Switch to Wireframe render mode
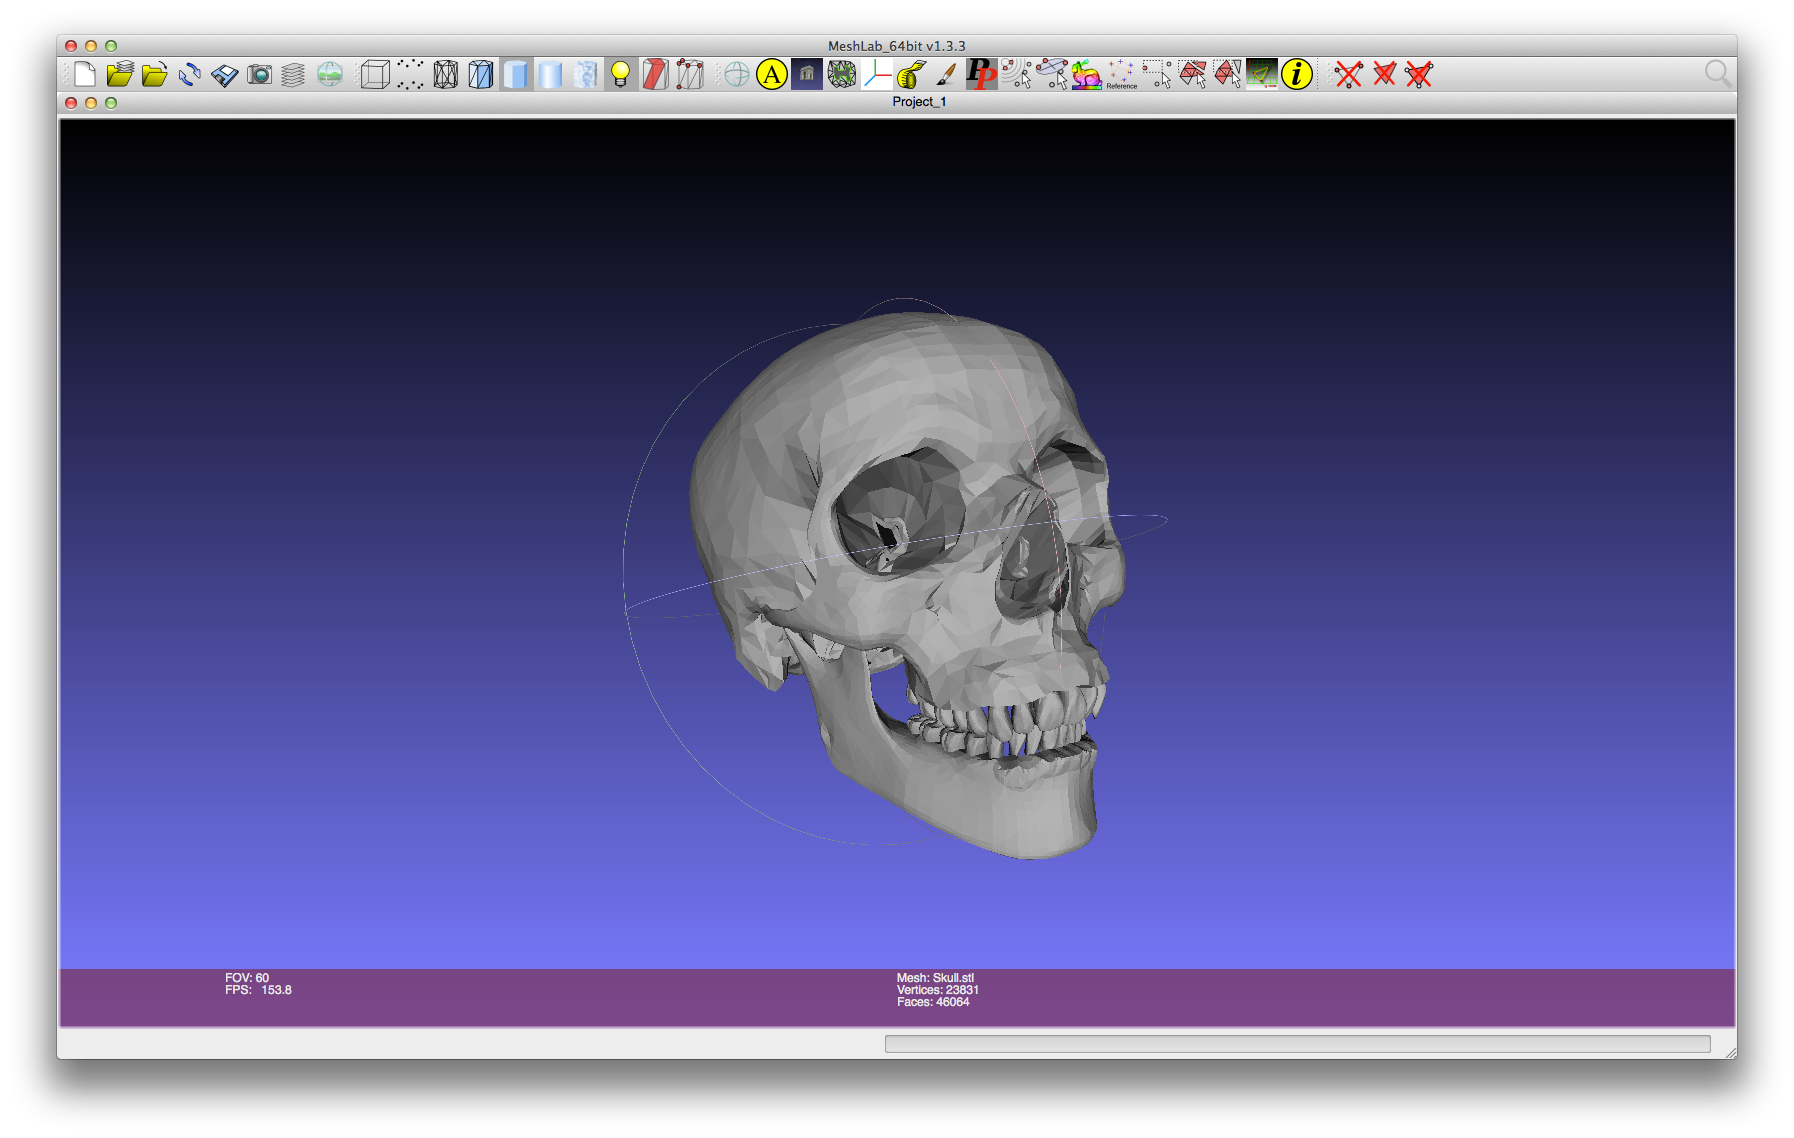 coord(446,74)
